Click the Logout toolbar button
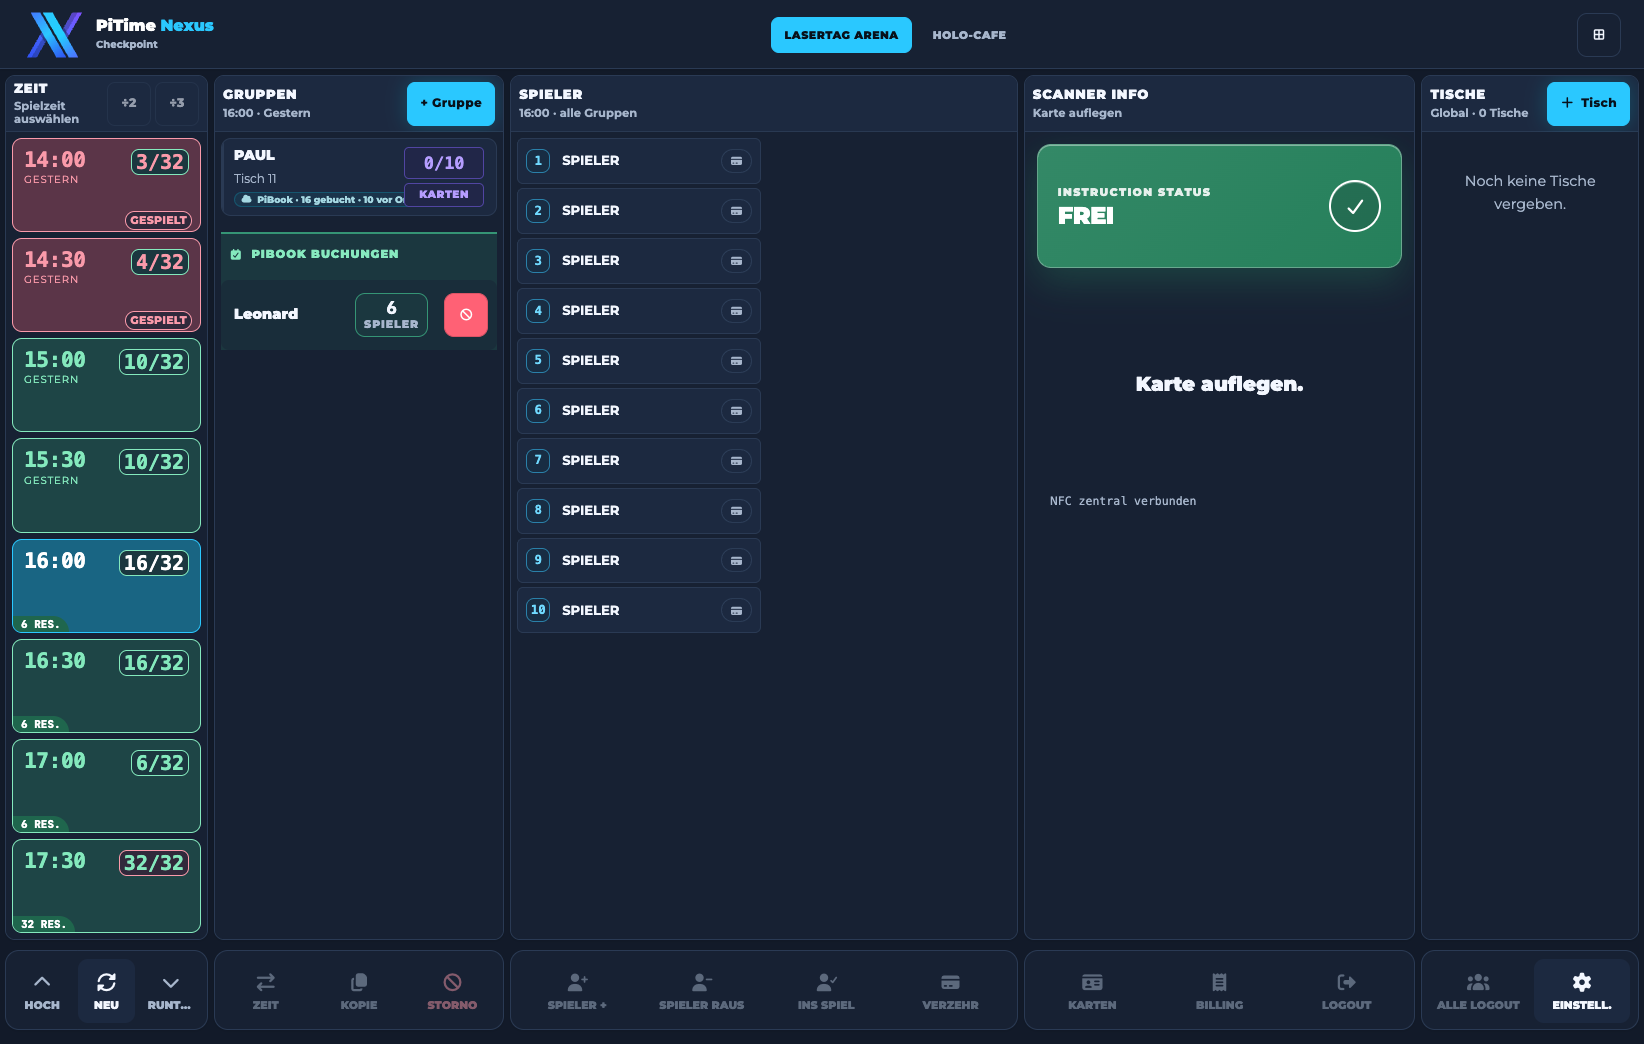Viewport: 1644px width, 1044px height. 1346,990
